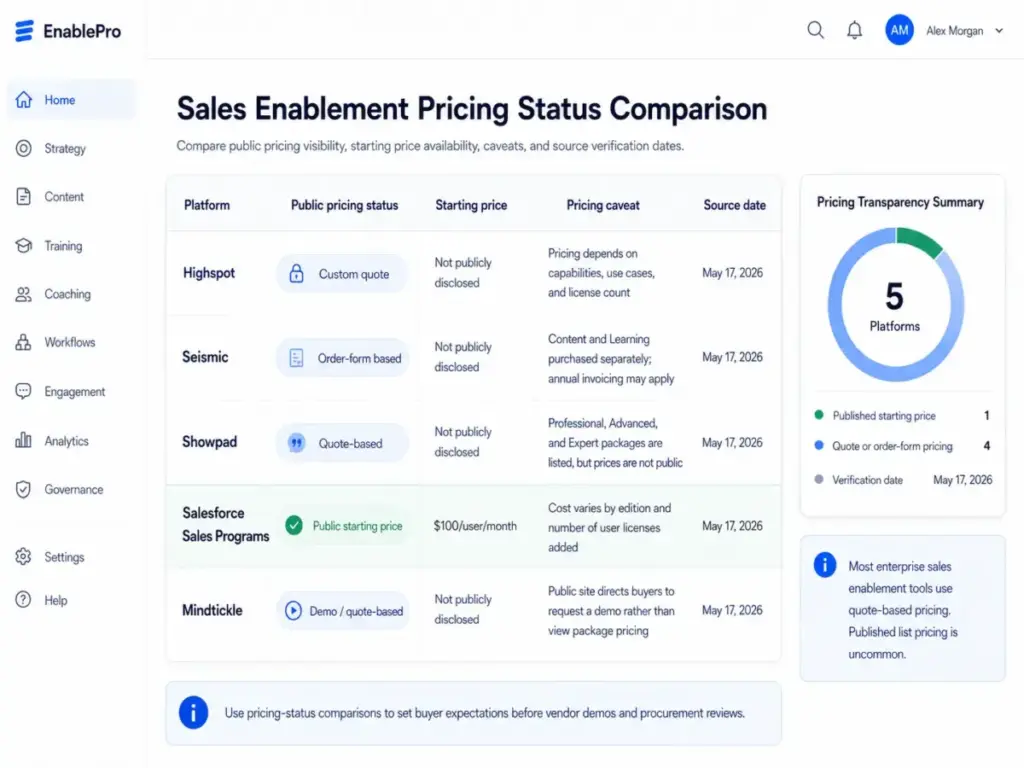
Task: Click the Source date column header
Action: click(734, 205)
